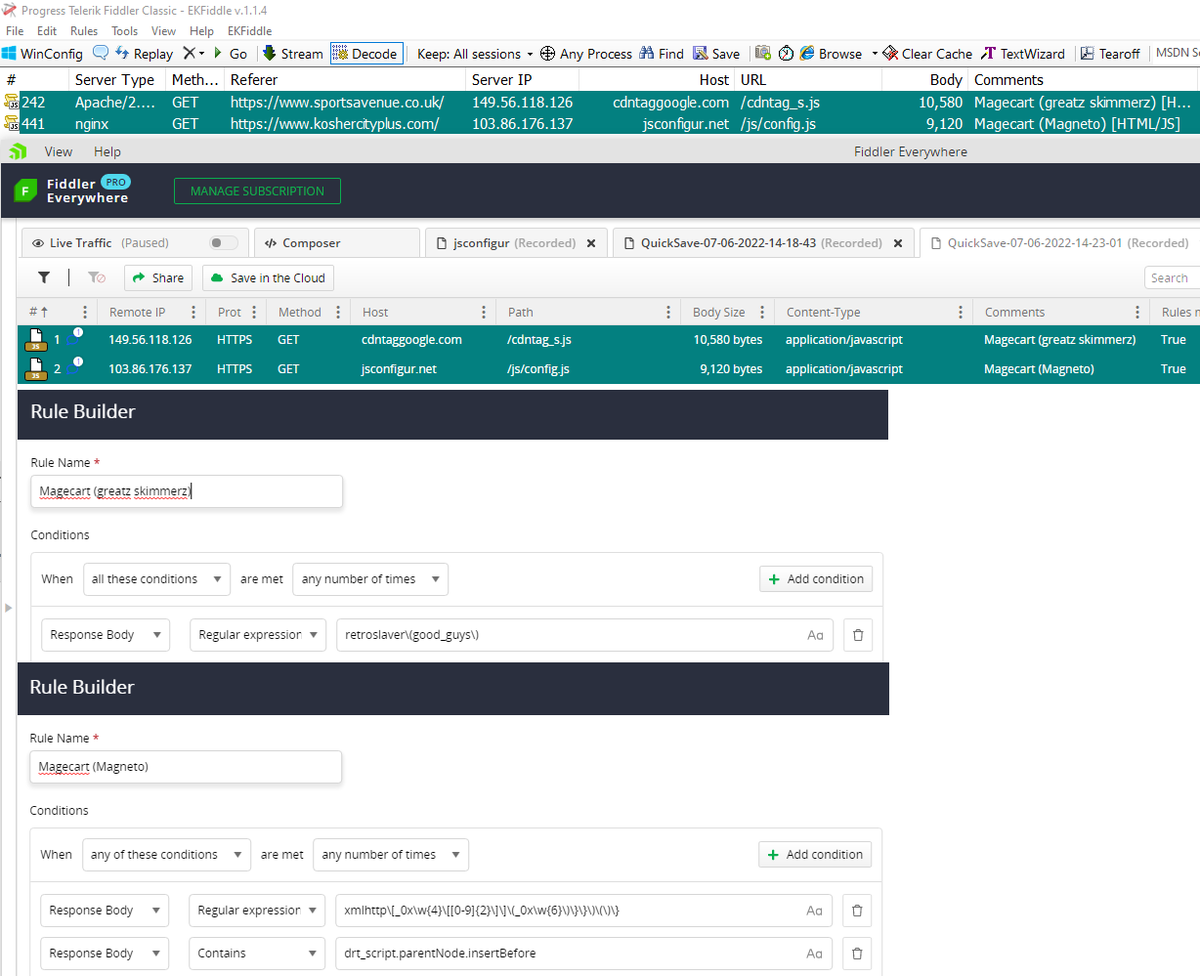Toggle case sensitivity on retroslaver condition

(815, 635)
